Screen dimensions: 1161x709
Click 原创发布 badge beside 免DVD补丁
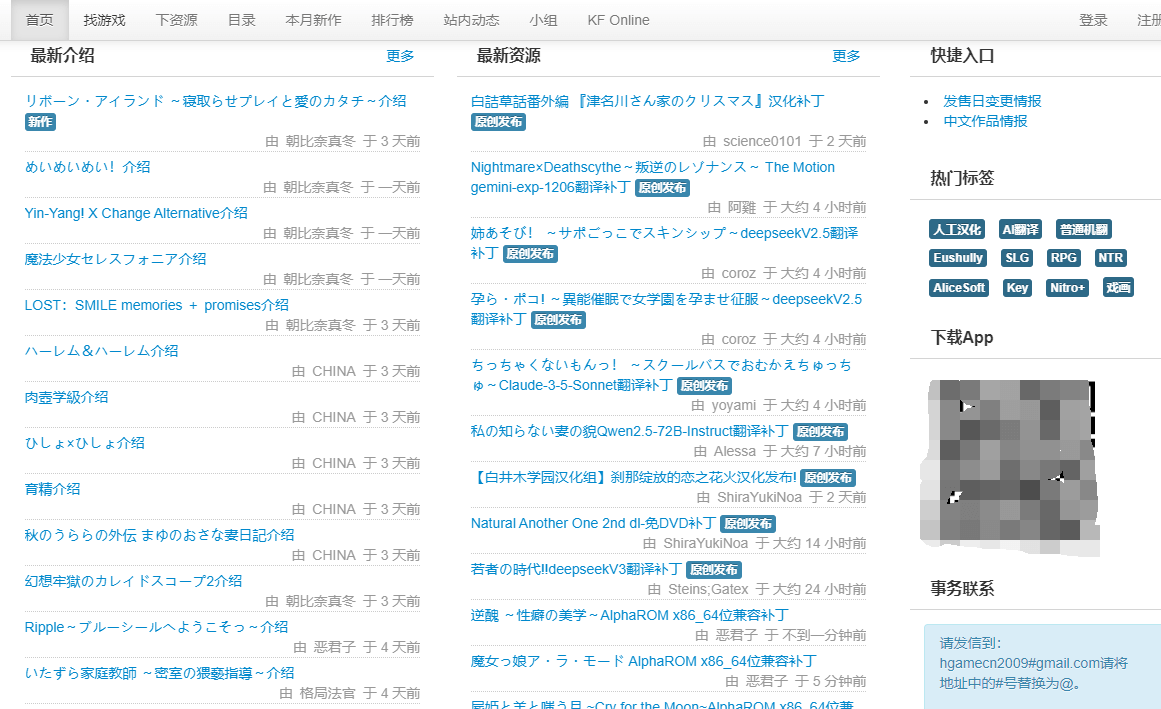click(748, 524)
